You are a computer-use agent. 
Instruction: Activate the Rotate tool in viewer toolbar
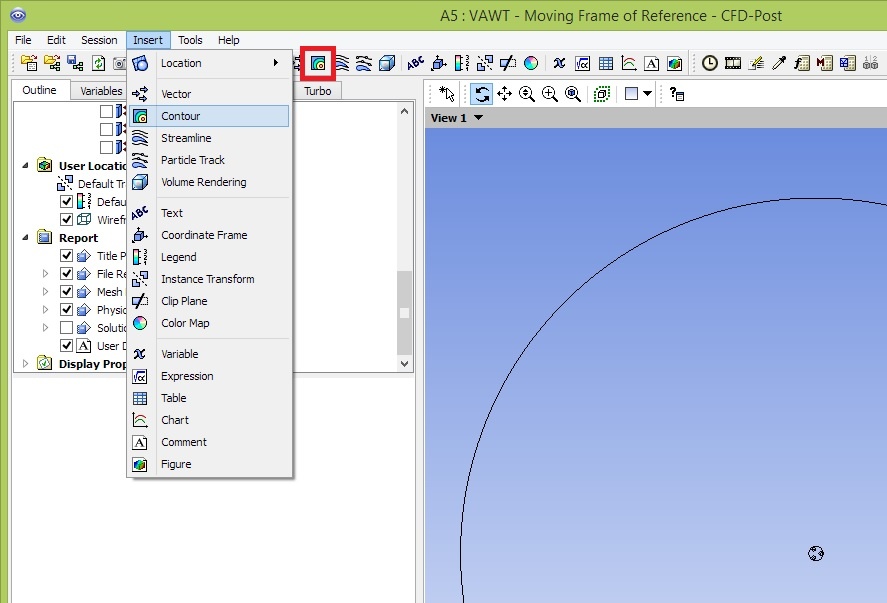click(481, 94)
